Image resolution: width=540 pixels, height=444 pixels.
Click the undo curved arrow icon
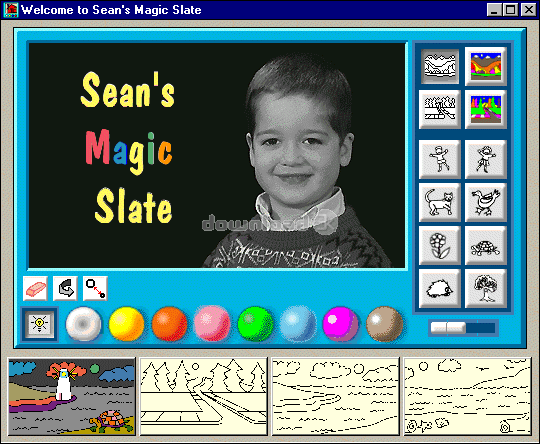[x=65, y=288]
